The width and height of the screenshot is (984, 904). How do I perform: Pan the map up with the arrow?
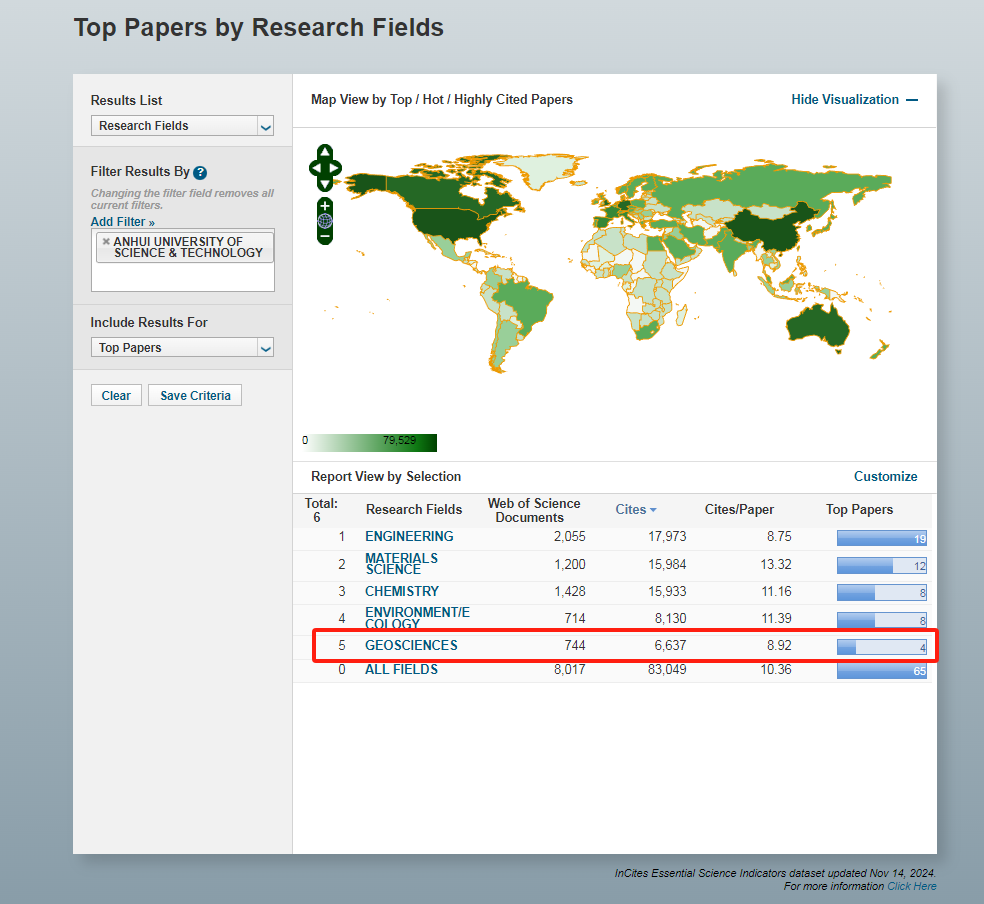click(325, 153)
